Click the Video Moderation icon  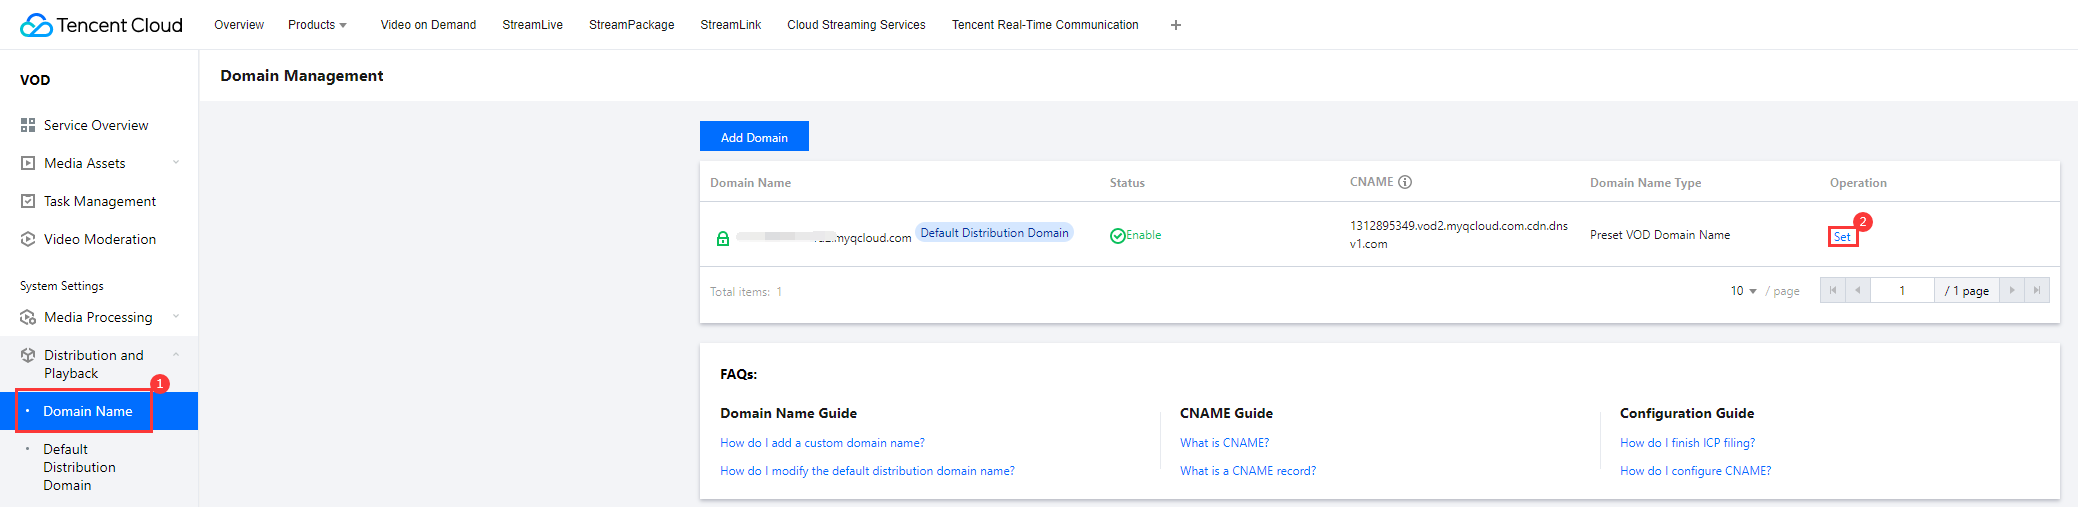pos(28,239)
